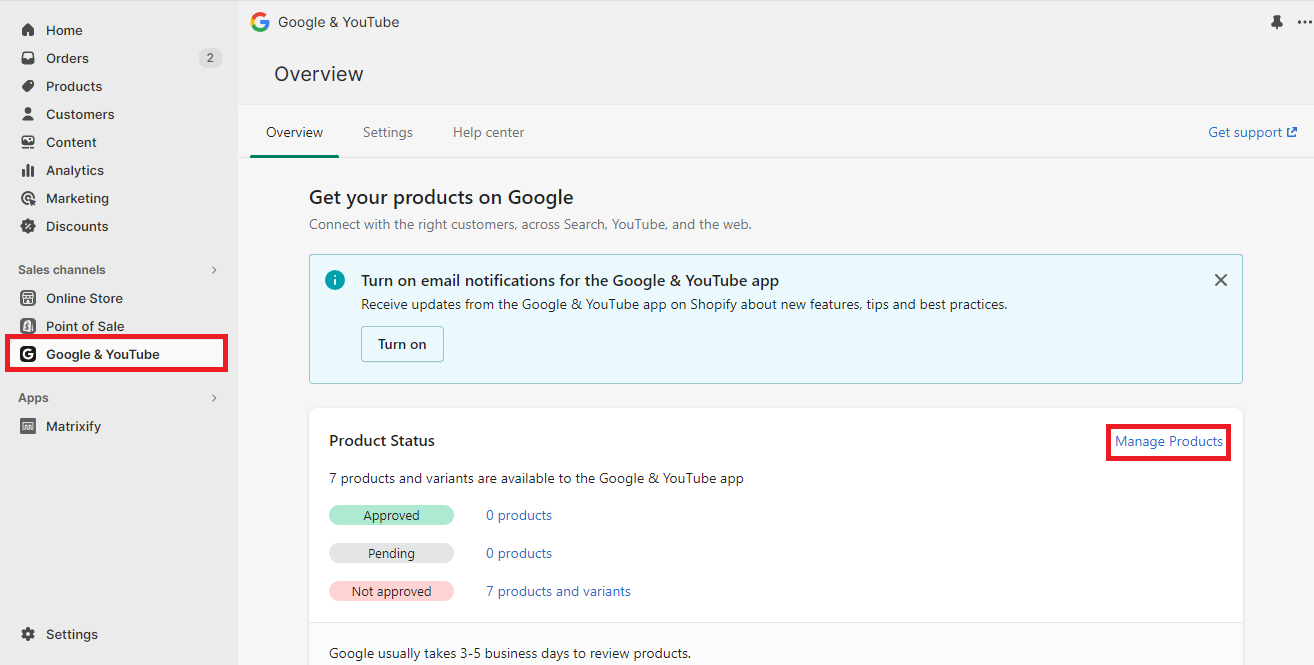Expand the Apps section chevron
This screenshot has height=665, width=1314.
pyautogui.click(x=213, y=398)
